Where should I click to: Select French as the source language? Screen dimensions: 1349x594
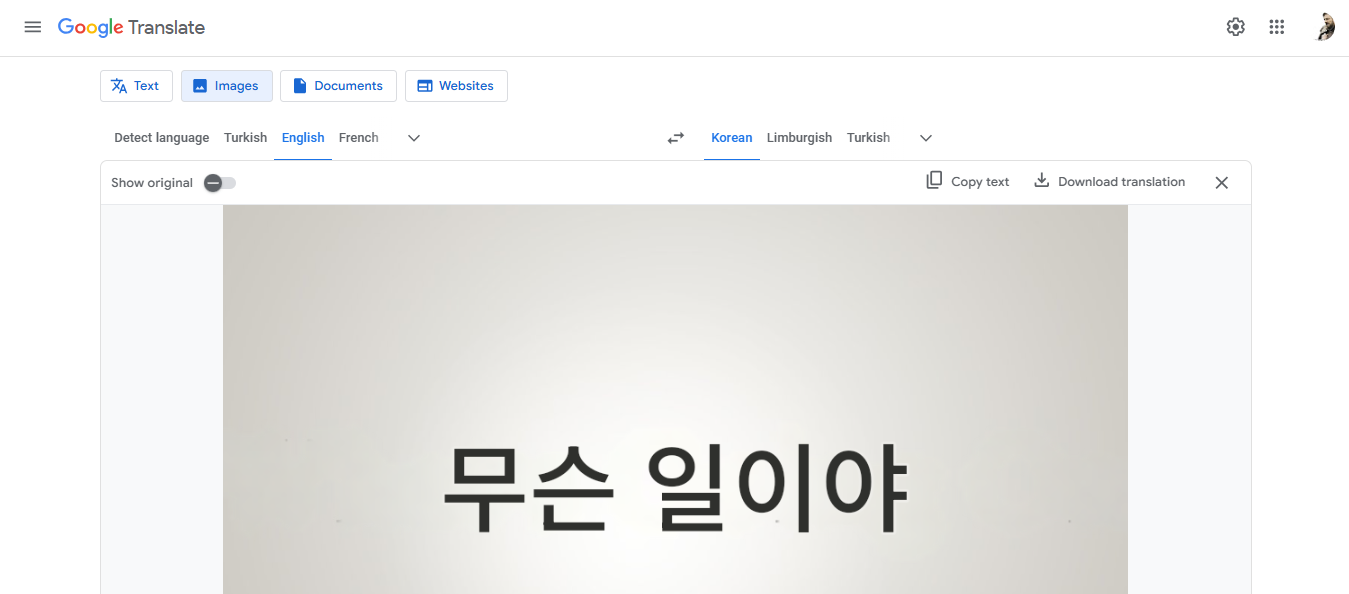click(x=358, y=137)
